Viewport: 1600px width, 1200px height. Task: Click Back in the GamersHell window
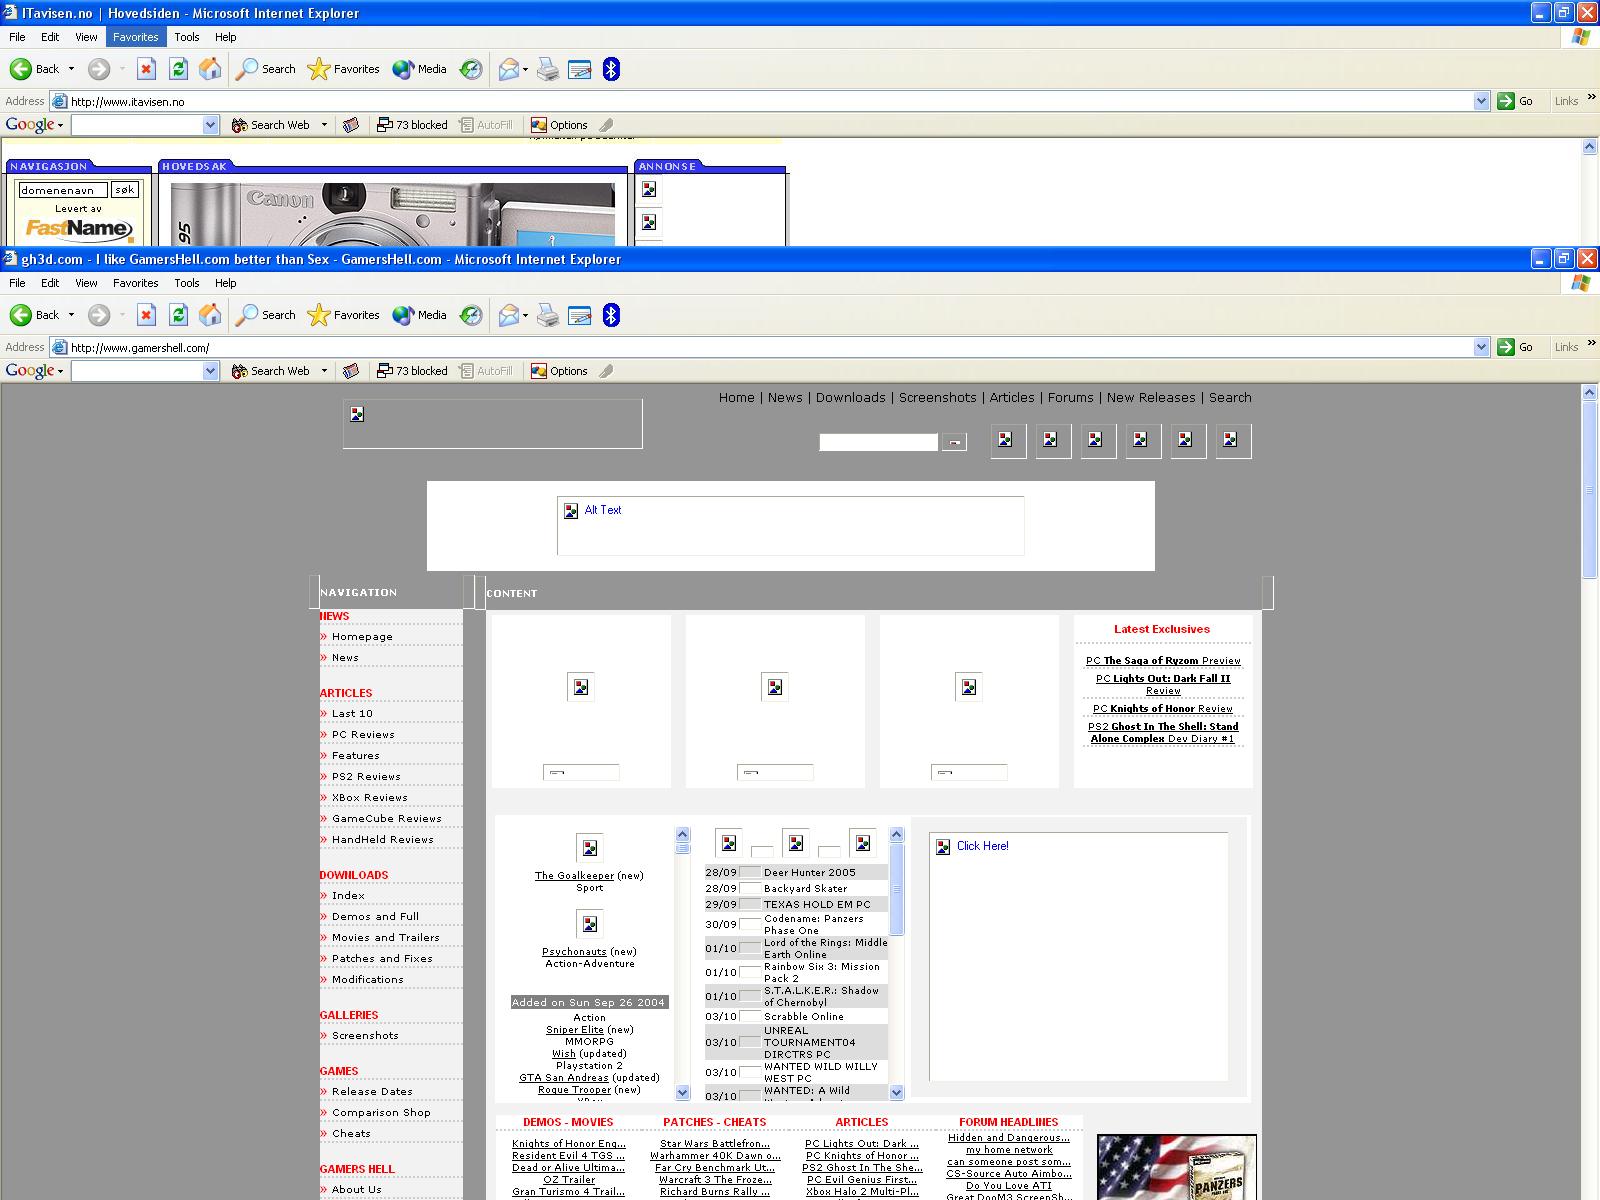35,315
